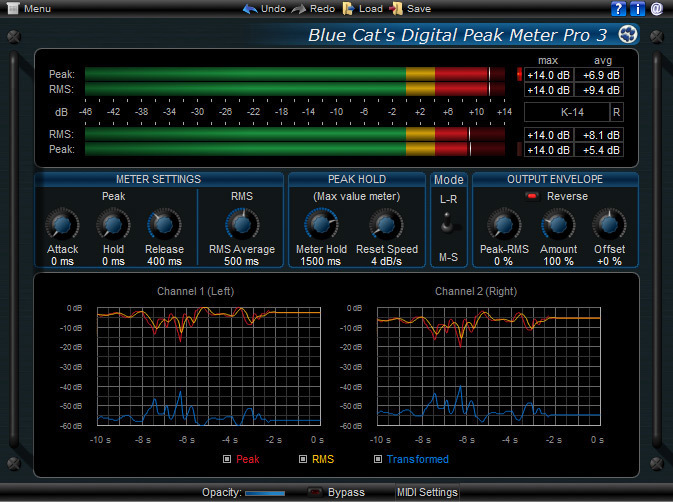Click the Release value 400 ms

pyautogui.click(x=164, y=261)
